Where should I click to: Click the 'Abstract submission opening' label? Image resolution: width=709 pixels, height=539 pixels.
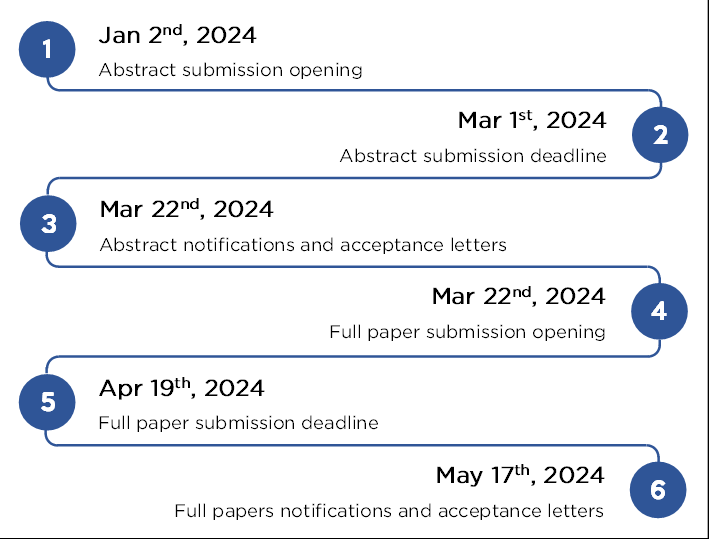(230, 70)
